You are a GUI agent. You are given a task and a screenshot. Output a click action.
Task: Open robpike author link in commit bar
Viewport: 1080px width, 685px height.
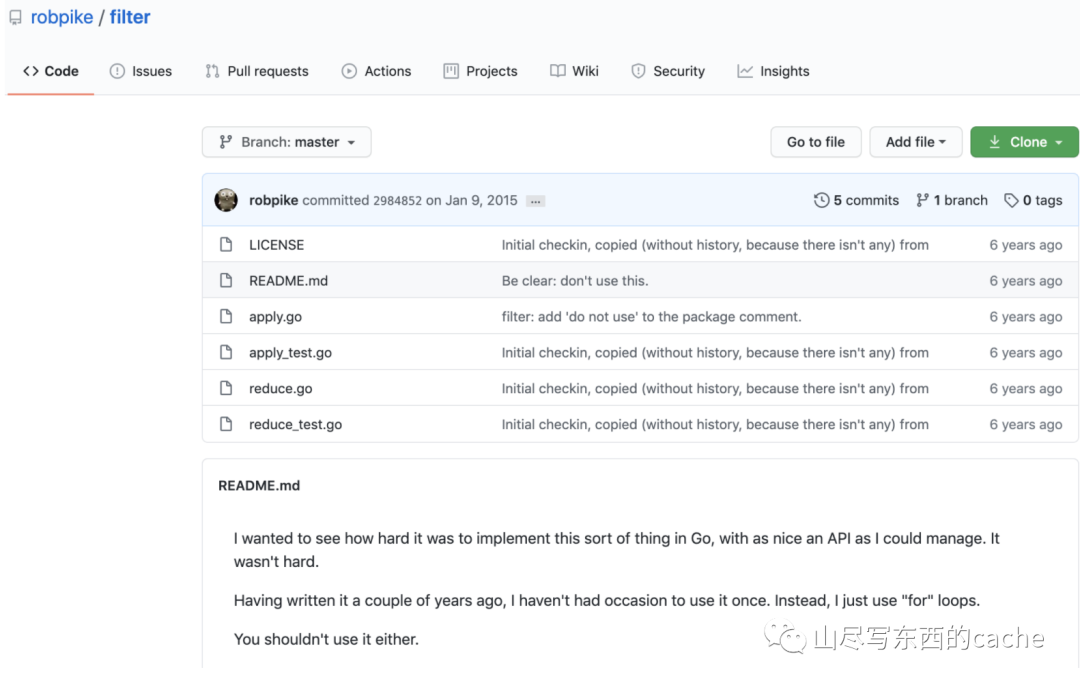click(x=273, y=200)
